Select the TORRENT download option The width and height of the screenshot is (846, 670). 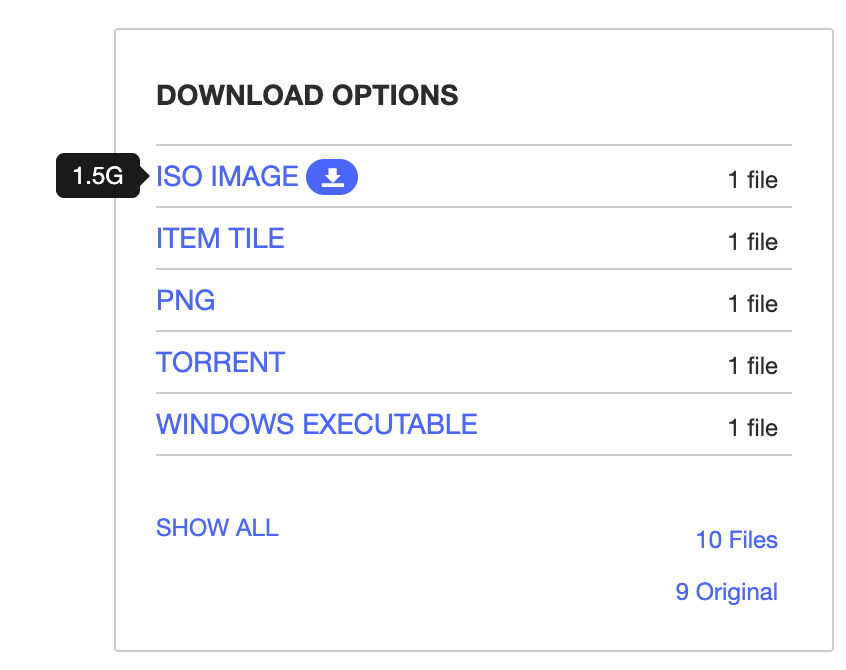pos(220,363)
